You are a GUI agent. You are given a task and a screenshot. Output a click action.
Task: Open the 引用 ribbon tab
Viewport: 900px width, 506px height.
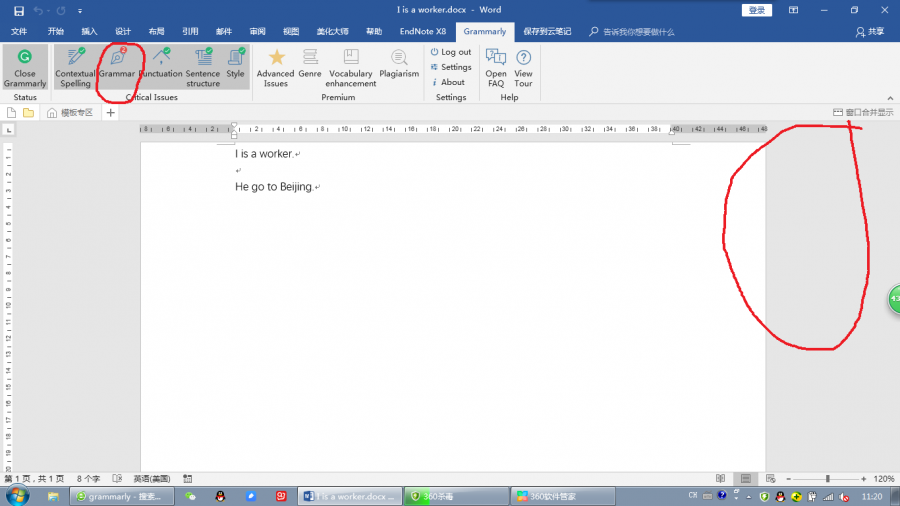click(x=190, y=32)
